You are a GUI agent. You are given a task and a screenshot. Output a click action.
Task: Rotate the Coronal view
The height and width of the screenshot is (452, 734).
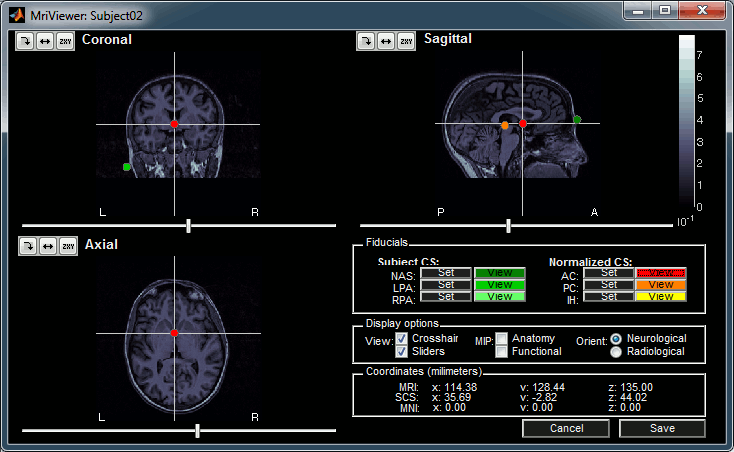(x=27, y=41)
